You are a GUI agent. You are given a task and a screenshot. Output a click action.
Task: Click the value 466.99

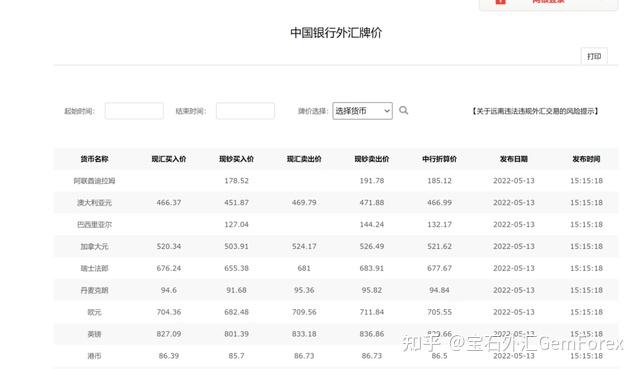click(x=440, y=202)
